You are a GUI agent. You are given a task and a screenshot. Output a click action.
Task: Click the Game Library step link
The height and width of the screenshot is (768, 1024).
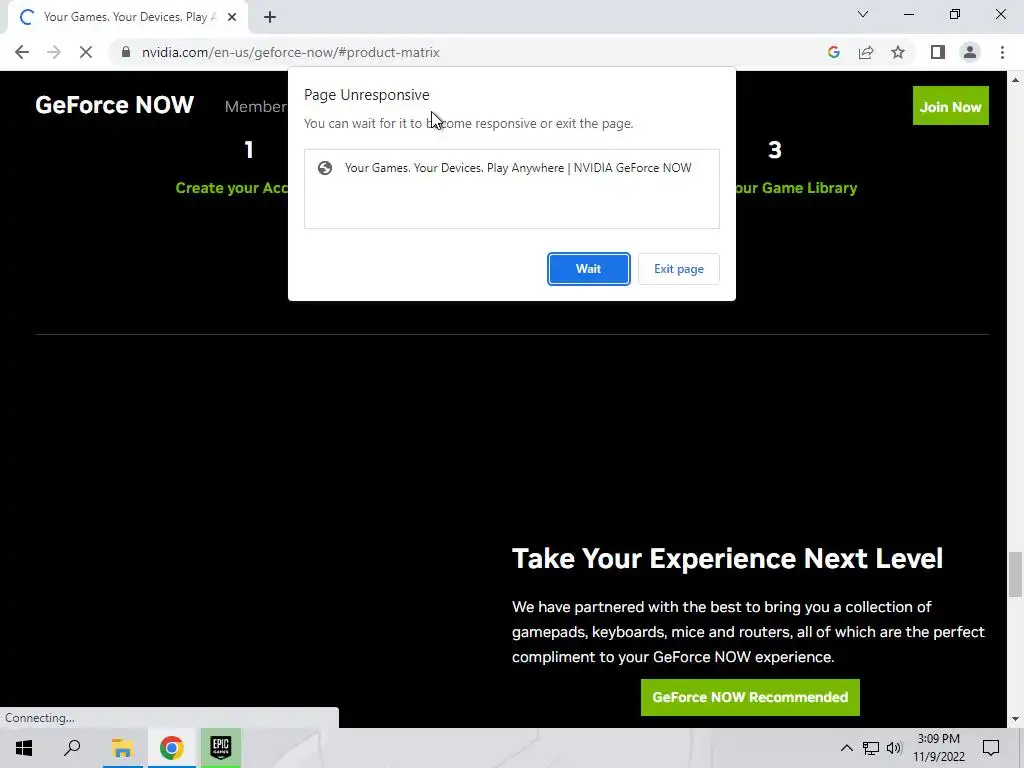[x=797, y=188]
